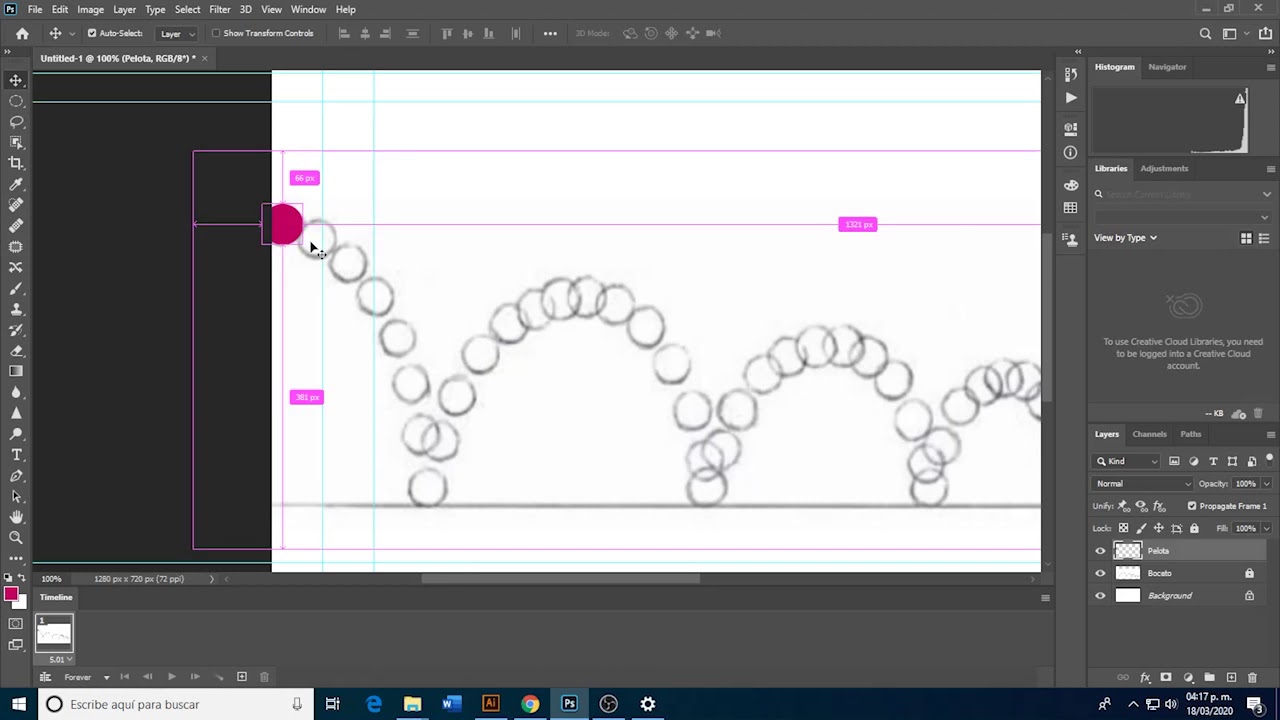This screenshot has width=1280, height=720.
Task: Create a new layer group folder
Action: (1209, 678)
